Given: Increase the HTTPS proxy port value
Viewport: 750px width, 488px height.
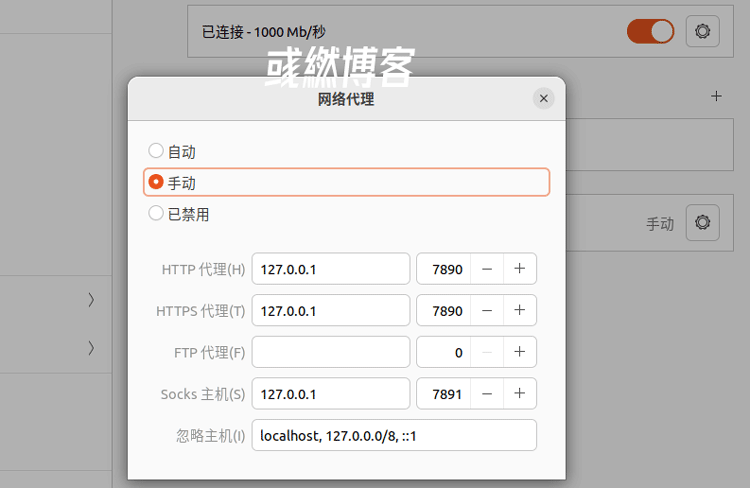Looking at the screenshot, I should click(x=520, y=311).
